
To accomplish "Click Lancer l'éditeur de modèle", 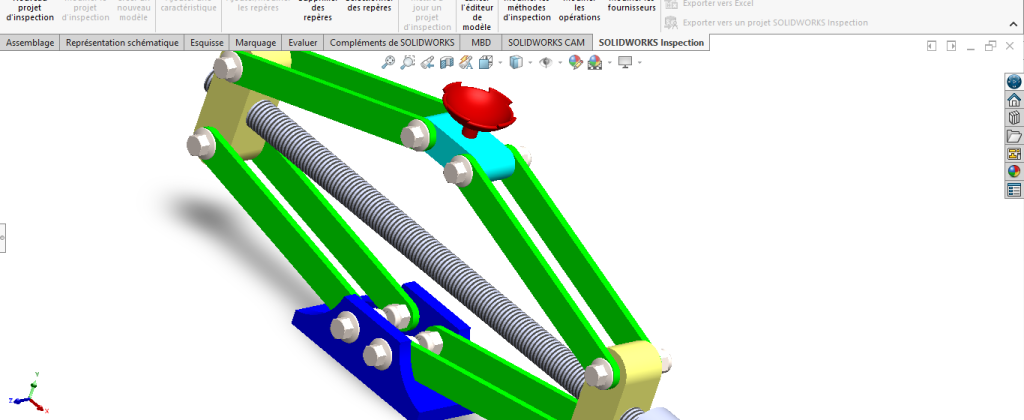I will click(x=477, y=16).
